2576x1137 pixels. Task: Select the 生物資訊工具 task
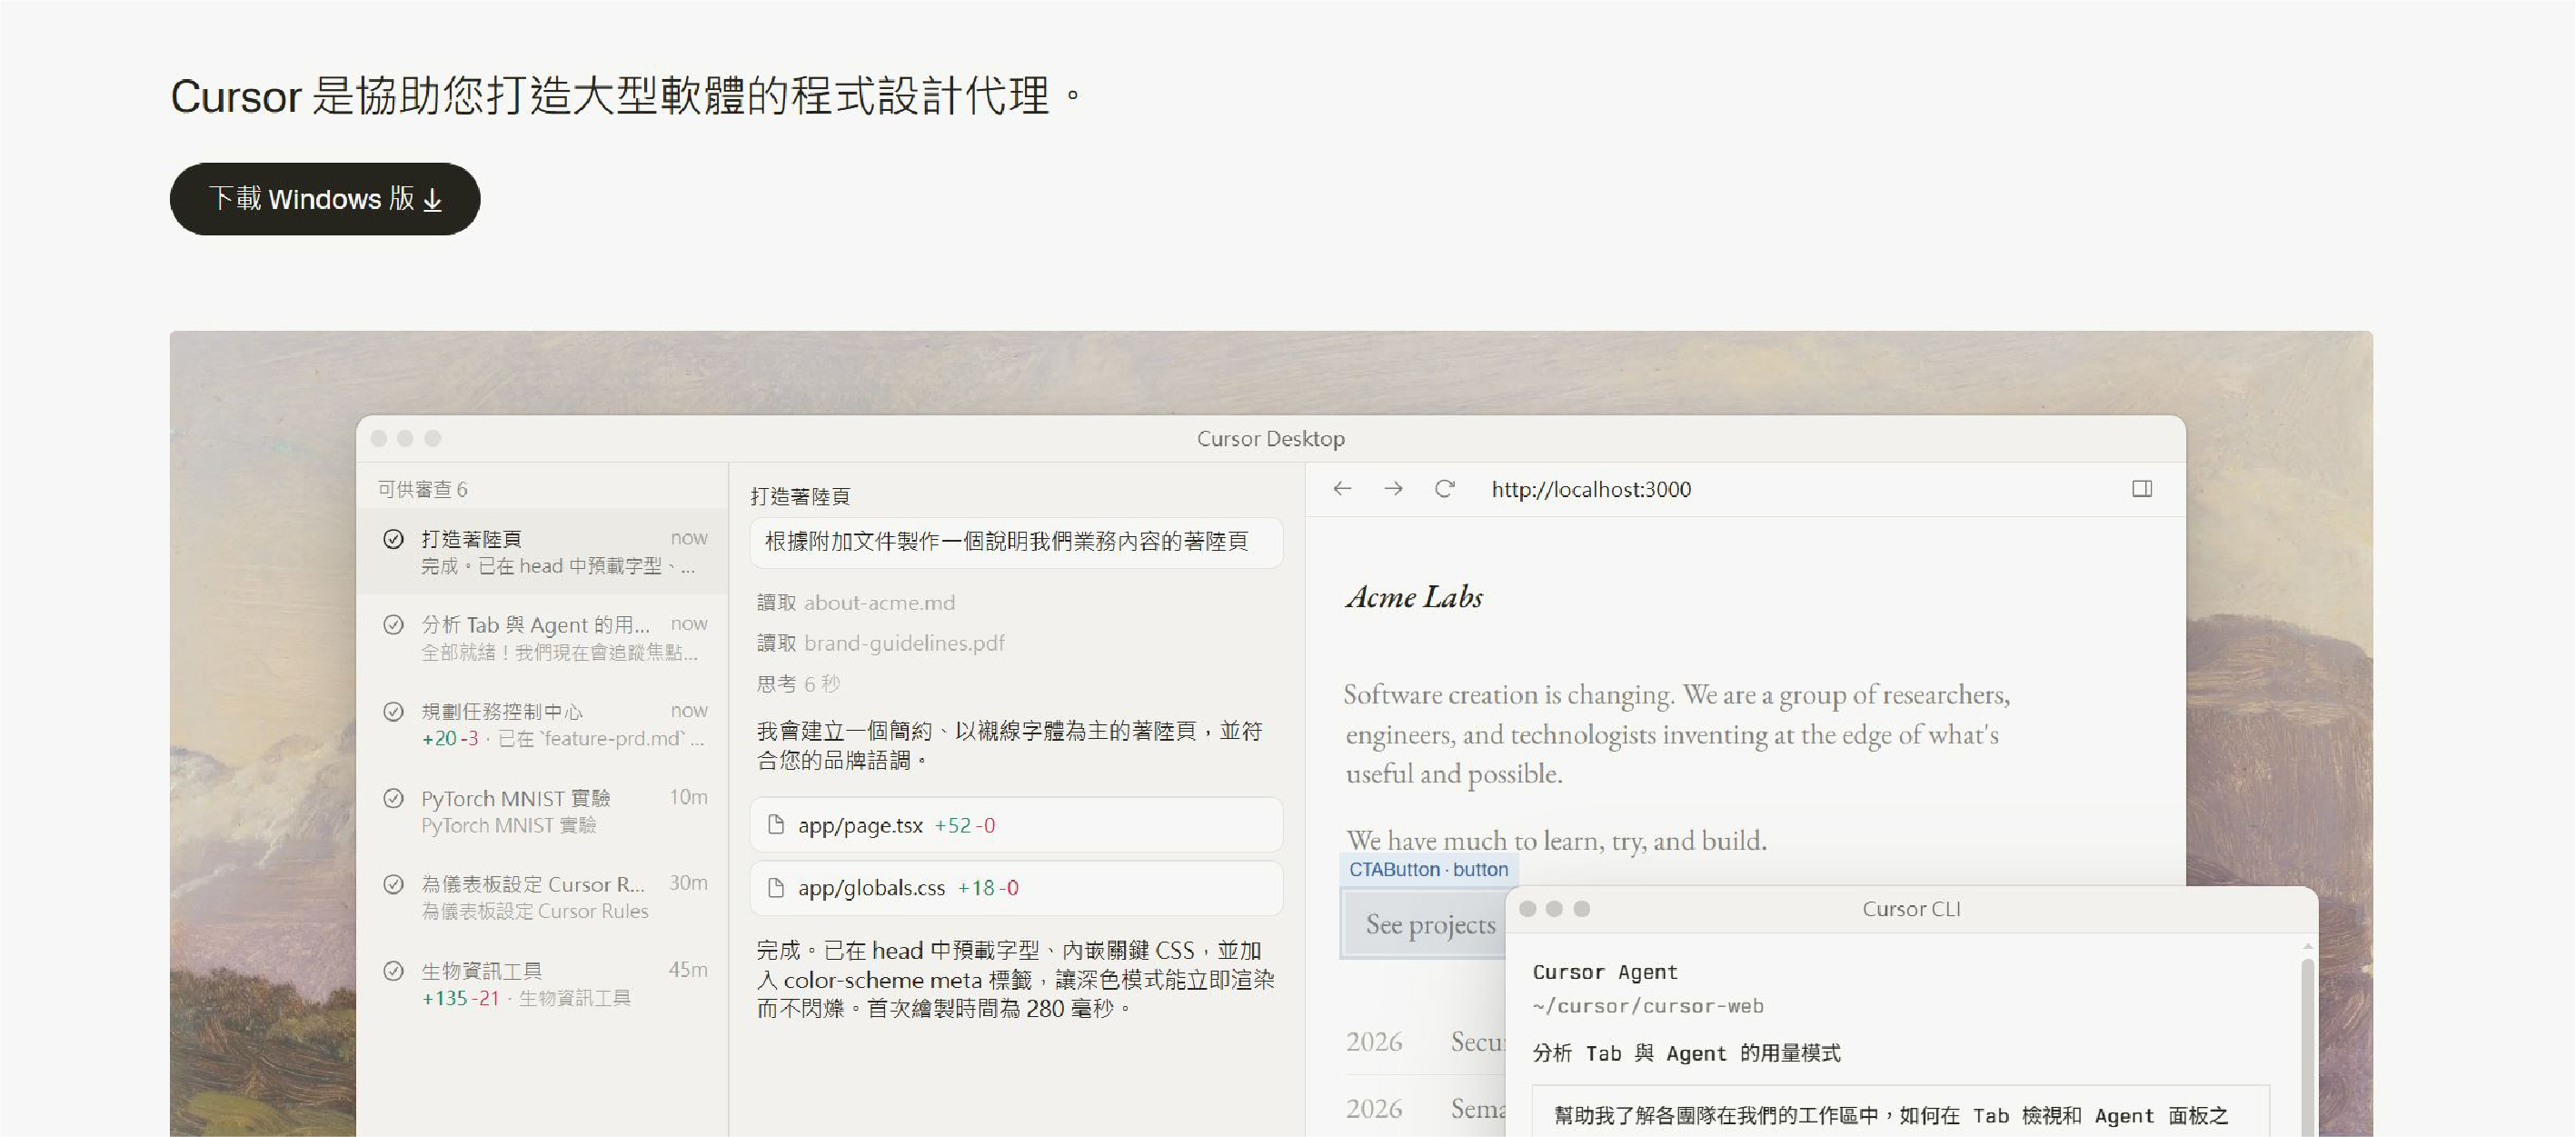coord(543,984)
